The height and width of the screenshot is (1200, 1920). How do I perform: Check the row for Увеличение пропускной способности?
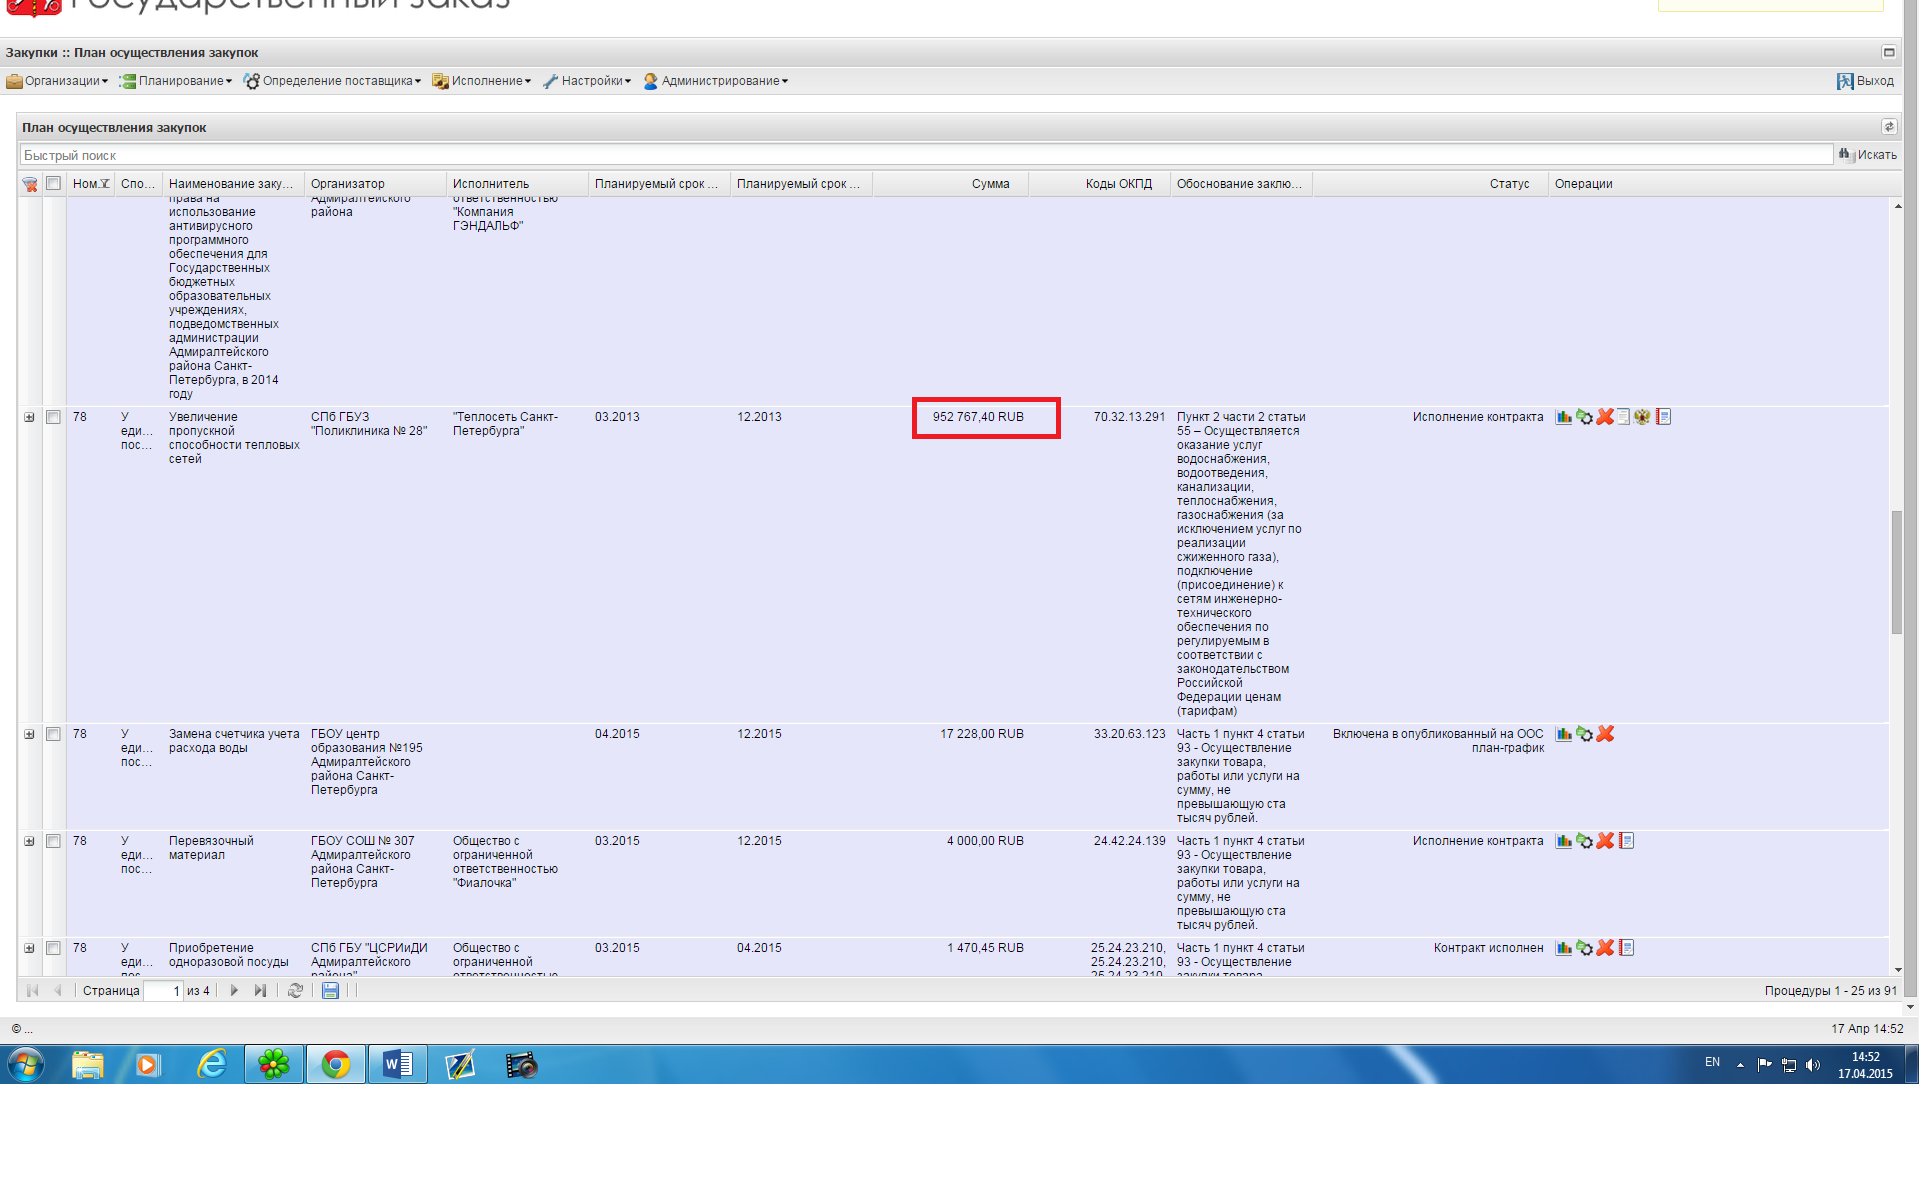tap(54, 418)
